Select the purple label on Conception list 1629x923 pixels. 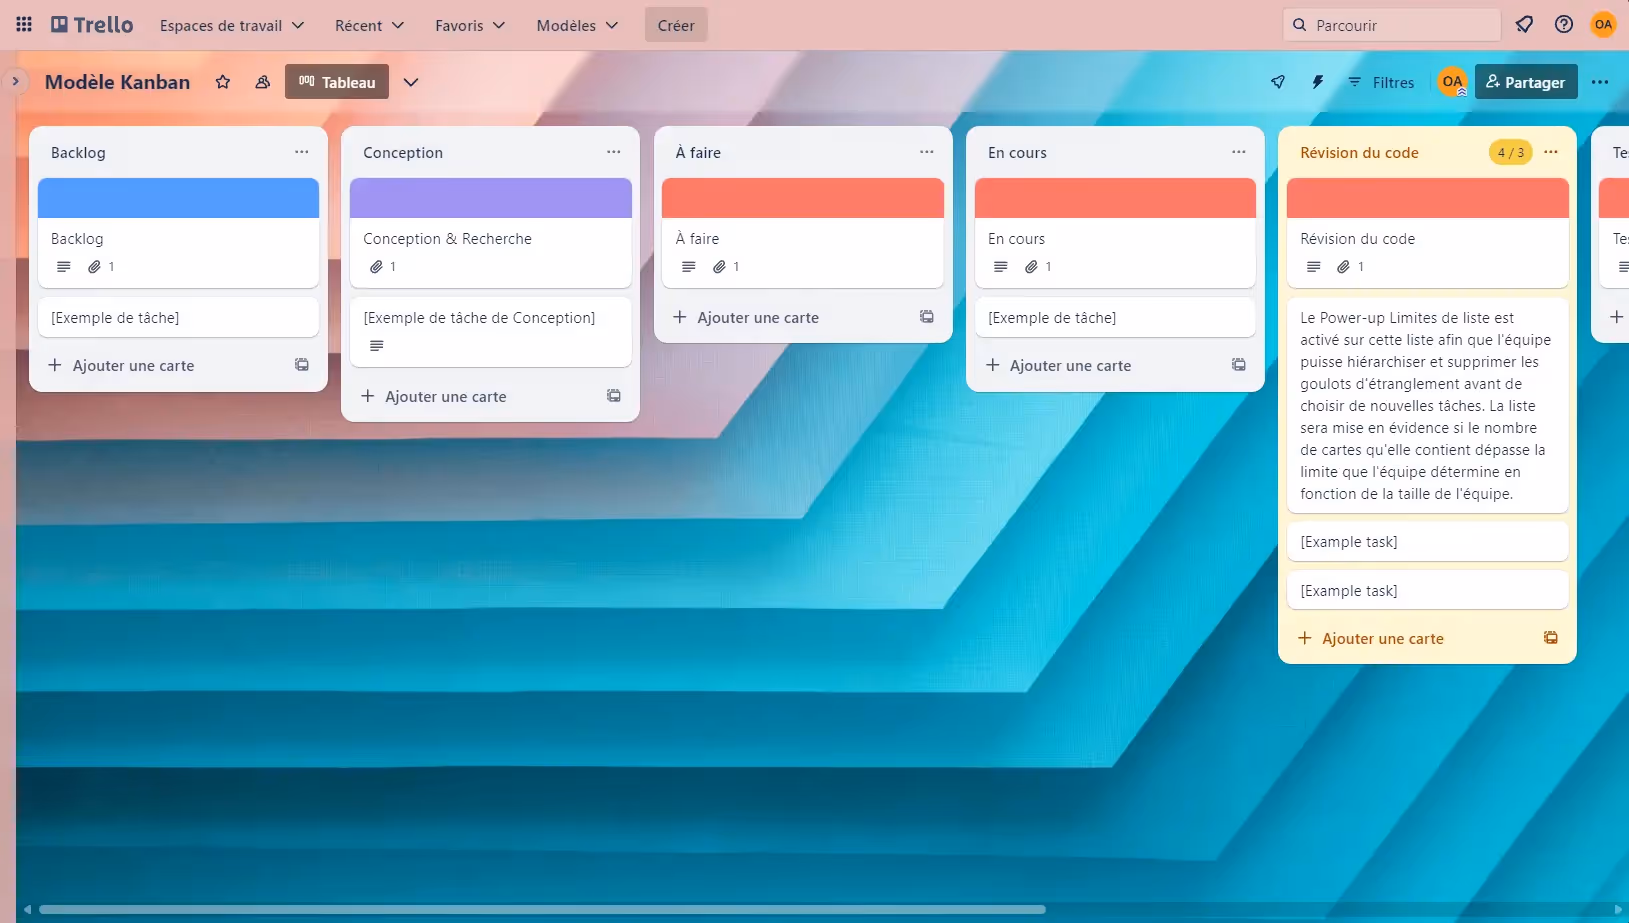coord(489,198)
